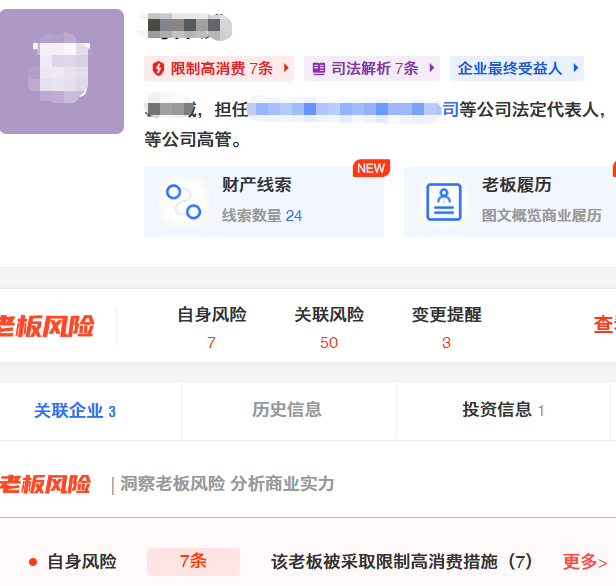
Task: Click the pink 7条 badge
Action: (193, 562)
